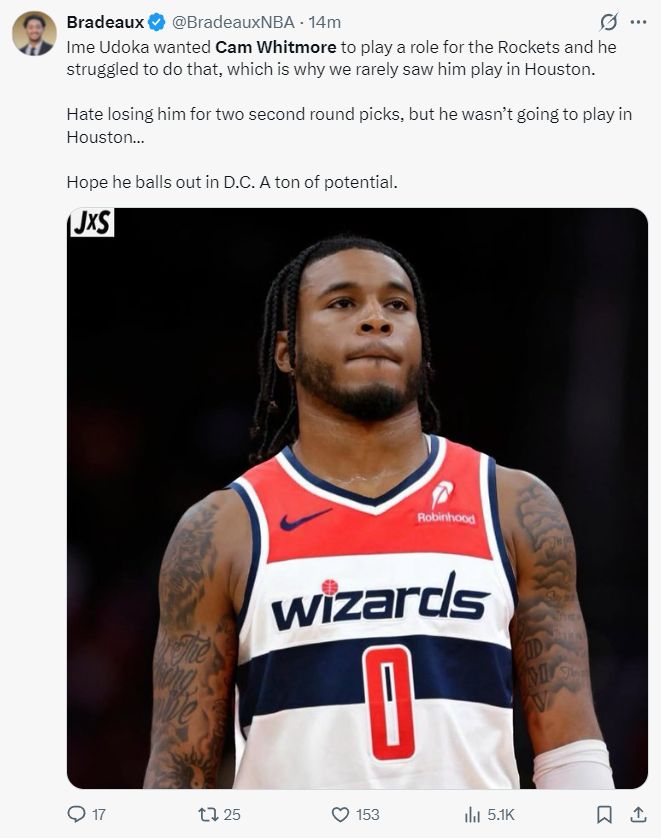Screen dimensions: 661x838
Task: Click the 153 likes count
Action: tap(368, 814)
